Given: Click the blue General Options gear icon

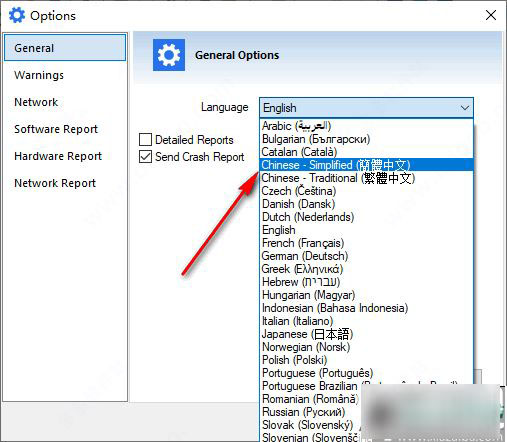Looking at the screenshot, I should 169,55.
